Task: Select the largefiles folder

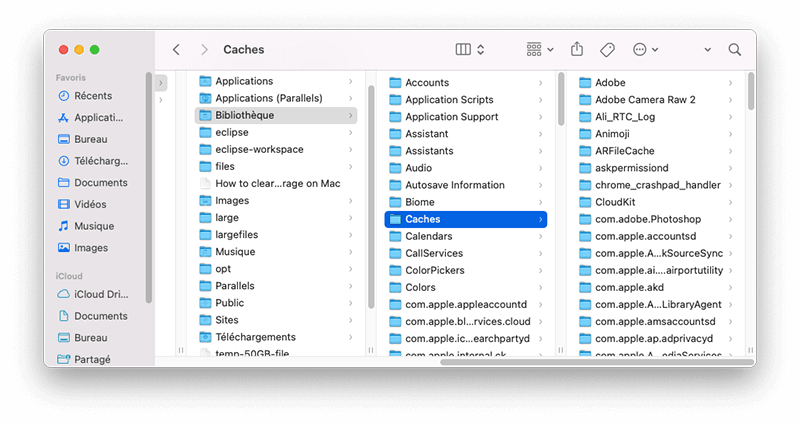Action: pyautogui.click(x=276, y=235)
